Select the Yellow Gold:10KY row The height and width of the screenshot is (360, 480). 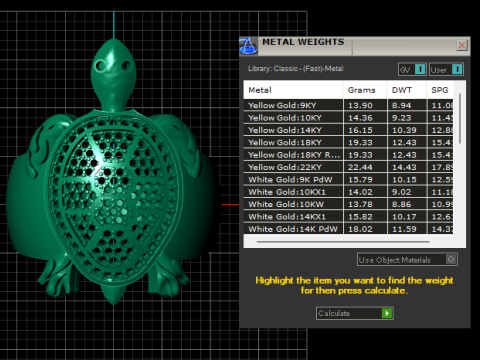[348, 118]
